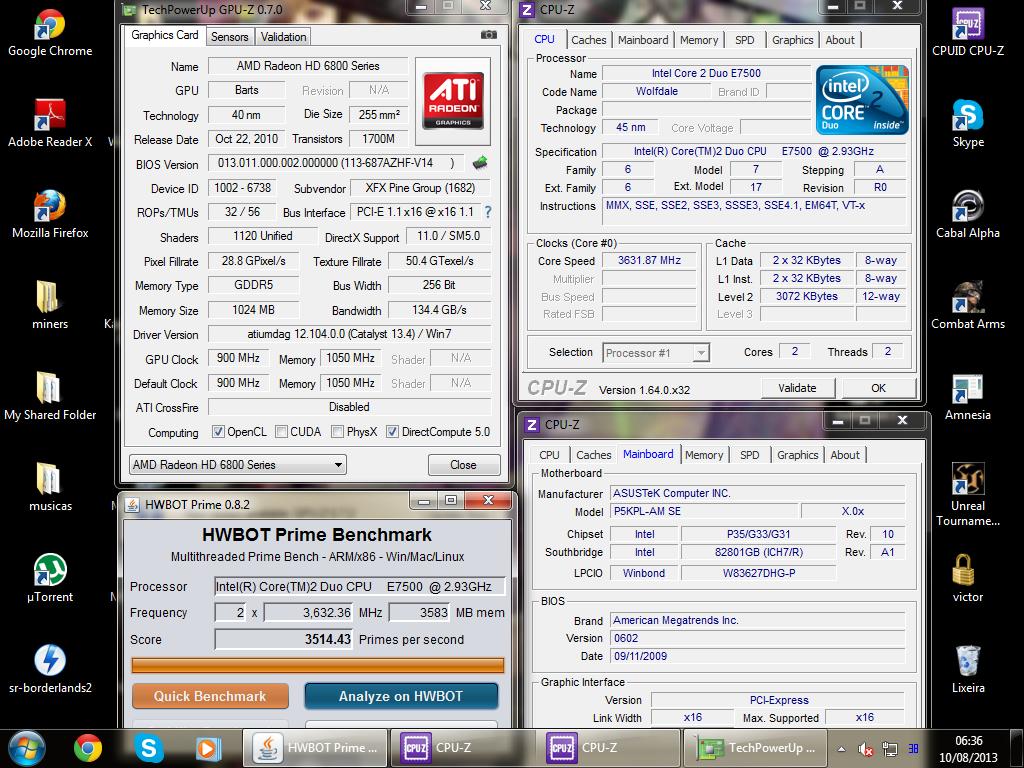Viewport: 1024px width, 768px height.
Task: Click the CPU-Z OK button
Action: pyautogui.click(x=878, y=388)
